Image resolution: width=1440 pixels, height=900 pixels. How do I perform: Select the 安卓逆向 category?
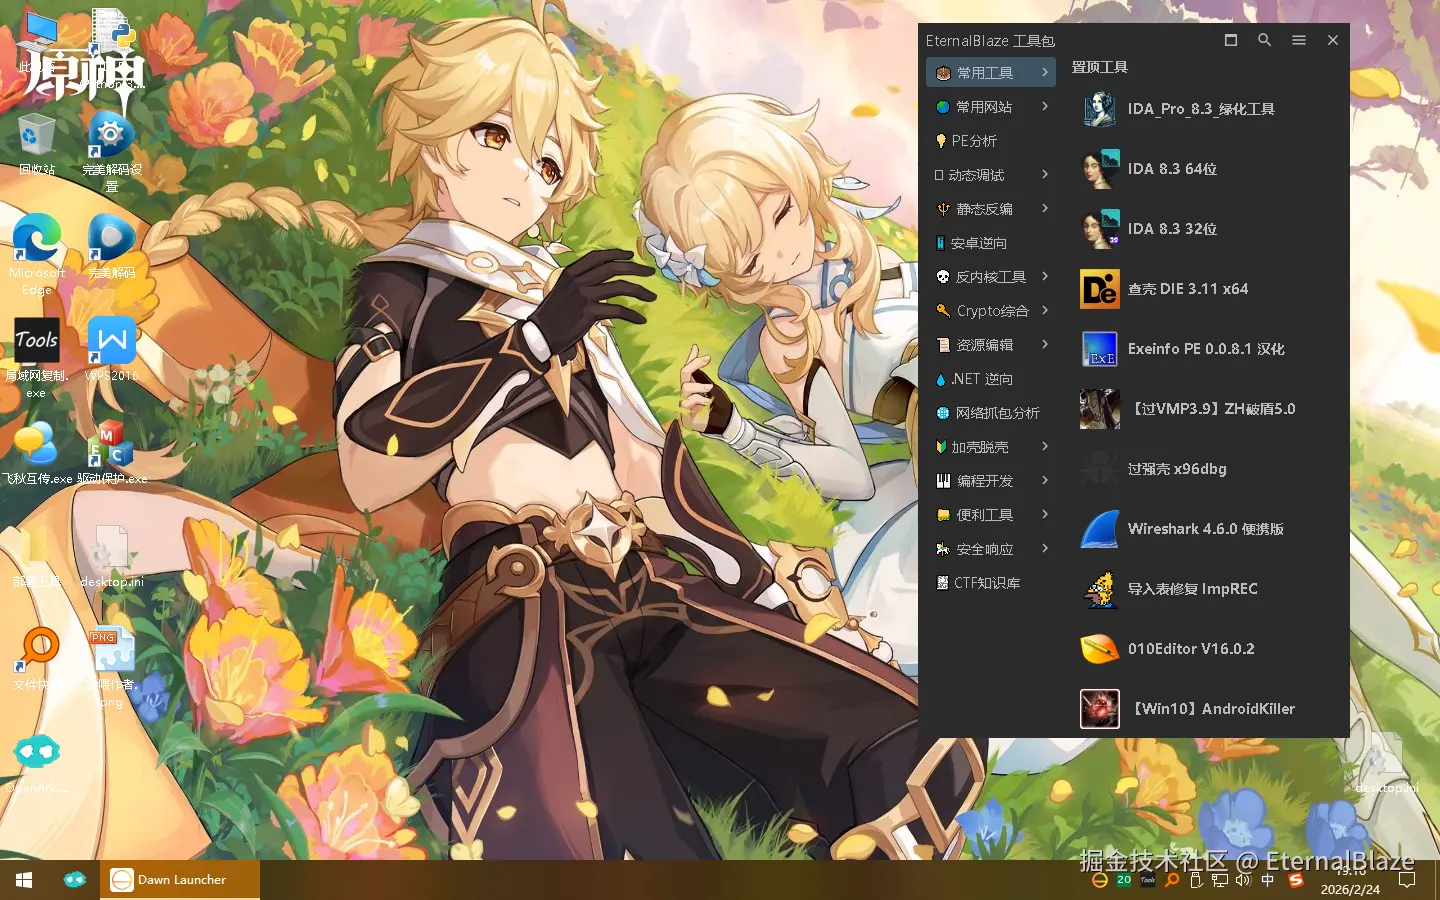tap(991, 243)
